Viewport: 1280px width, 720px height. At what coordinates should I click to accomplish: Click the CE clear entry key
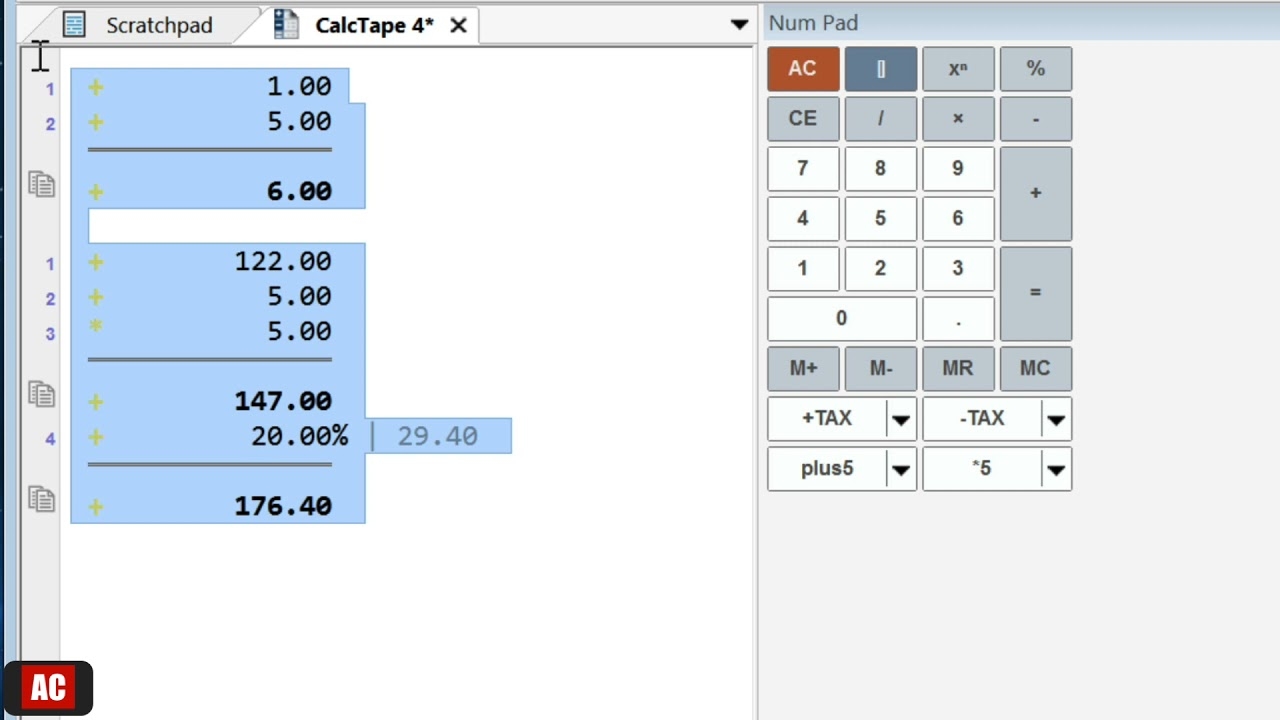(x=803, y=119)
